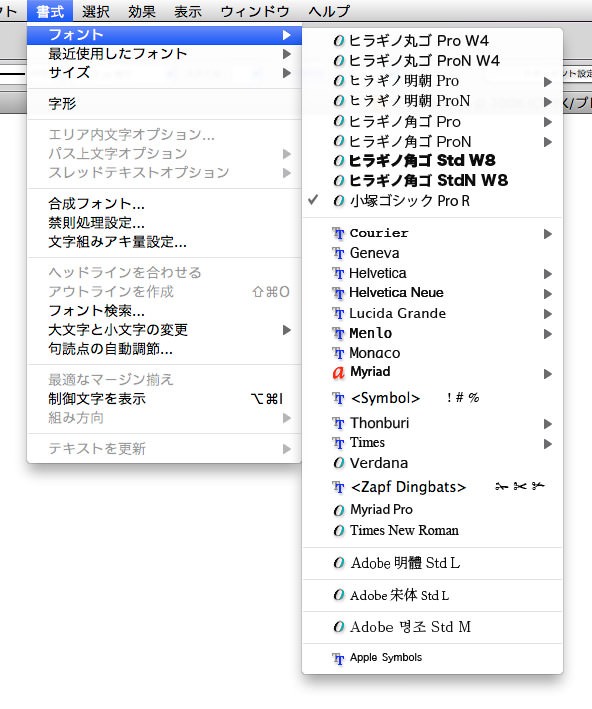Click OpenType icon beside Adobe 明體 Std L
This screenshot has height=709, width=592.
coord(339,563)
